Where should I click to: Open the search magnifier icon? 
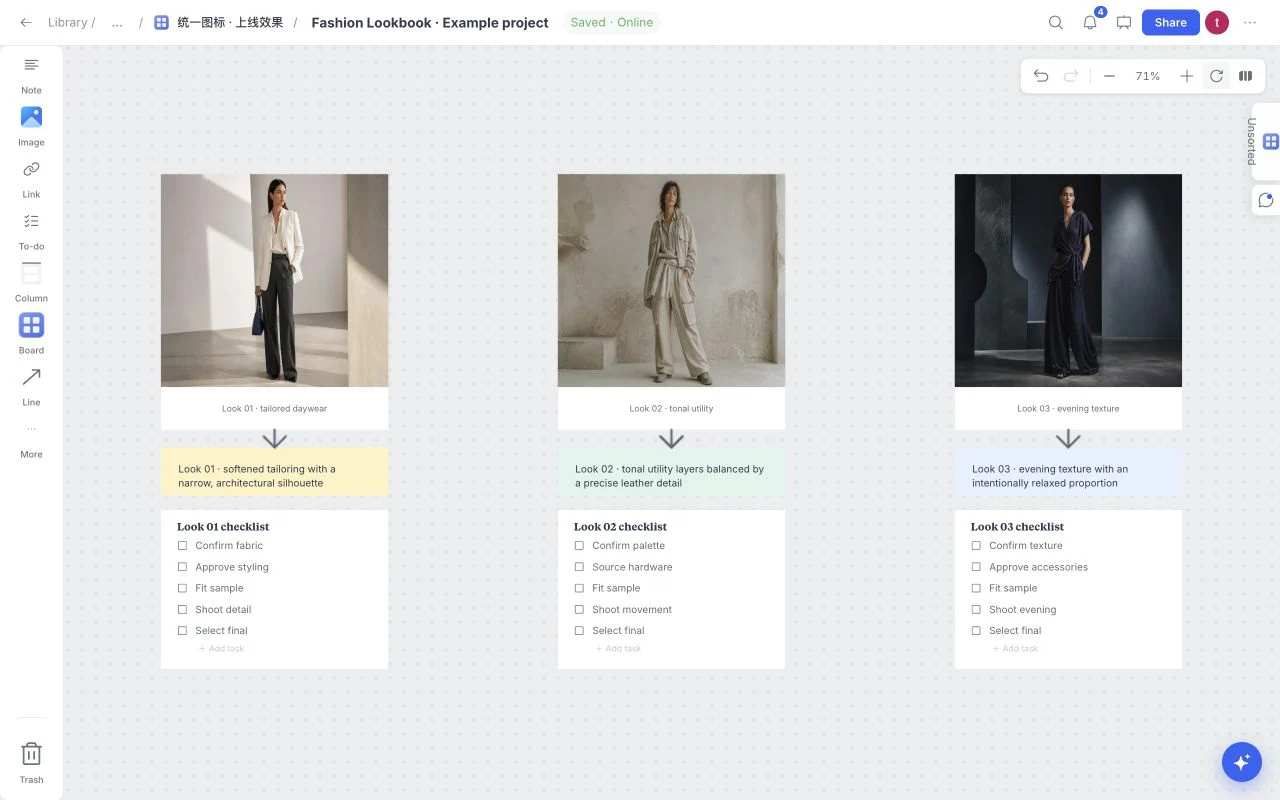[1056, 22]
